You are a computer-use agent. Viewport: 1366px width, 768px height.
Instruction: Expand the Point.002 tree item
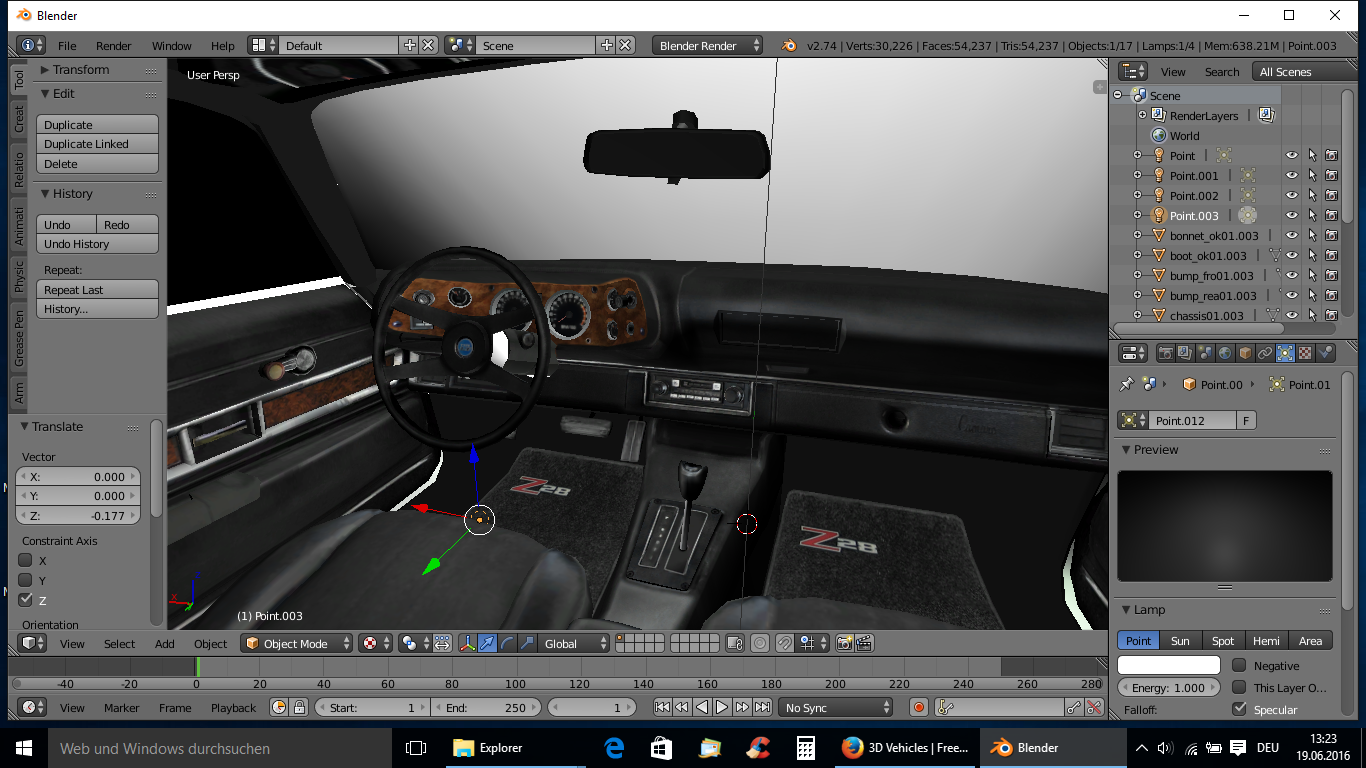(1137, 195)
